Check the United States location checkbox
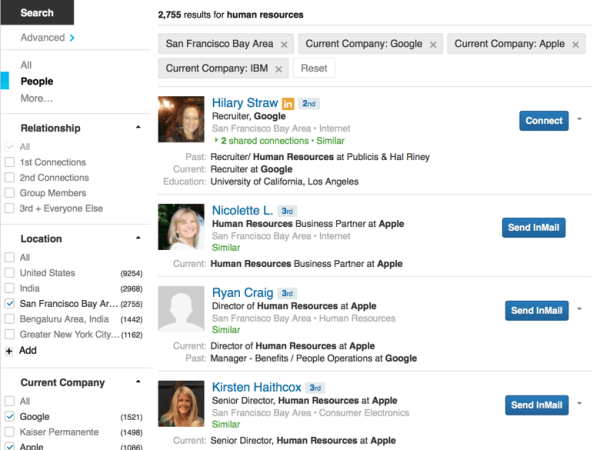This screenshot has height=450, width=600. point(10,273)
